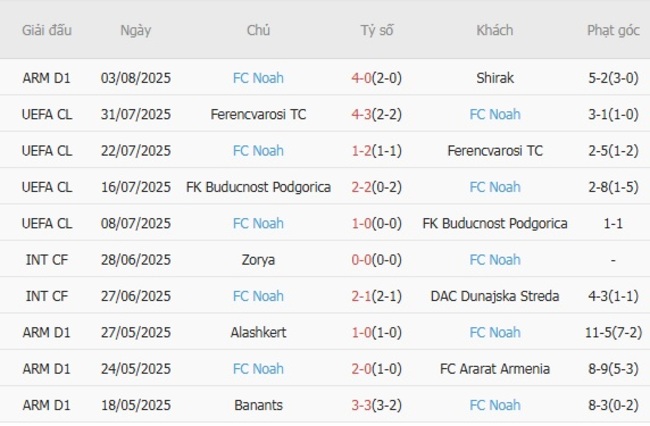
Task: Open the 0-0 score of the Zorya match
Action: [x=363, y=260]
